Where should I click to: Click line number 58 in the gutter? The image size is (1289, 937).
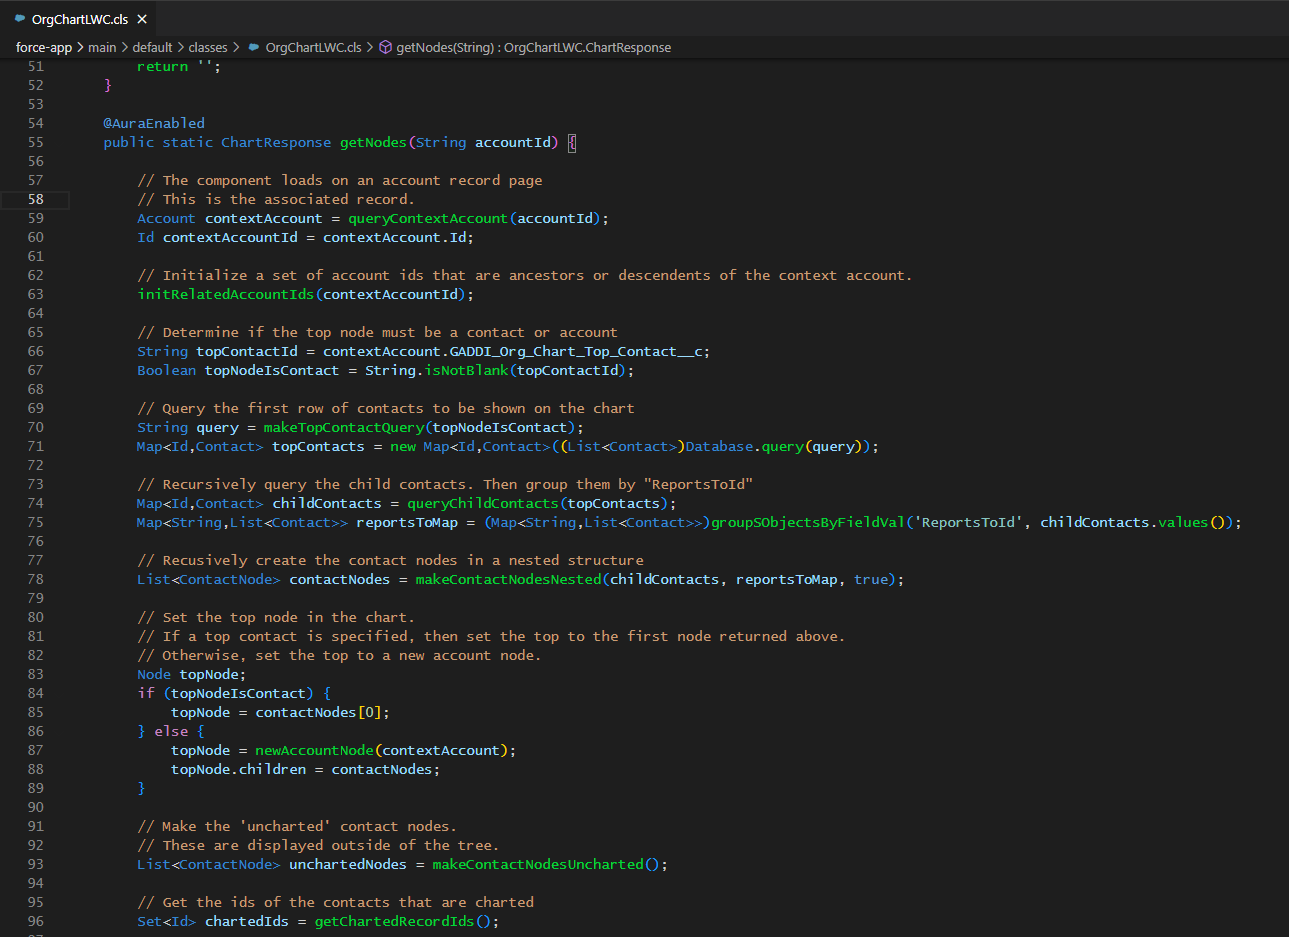35,199
